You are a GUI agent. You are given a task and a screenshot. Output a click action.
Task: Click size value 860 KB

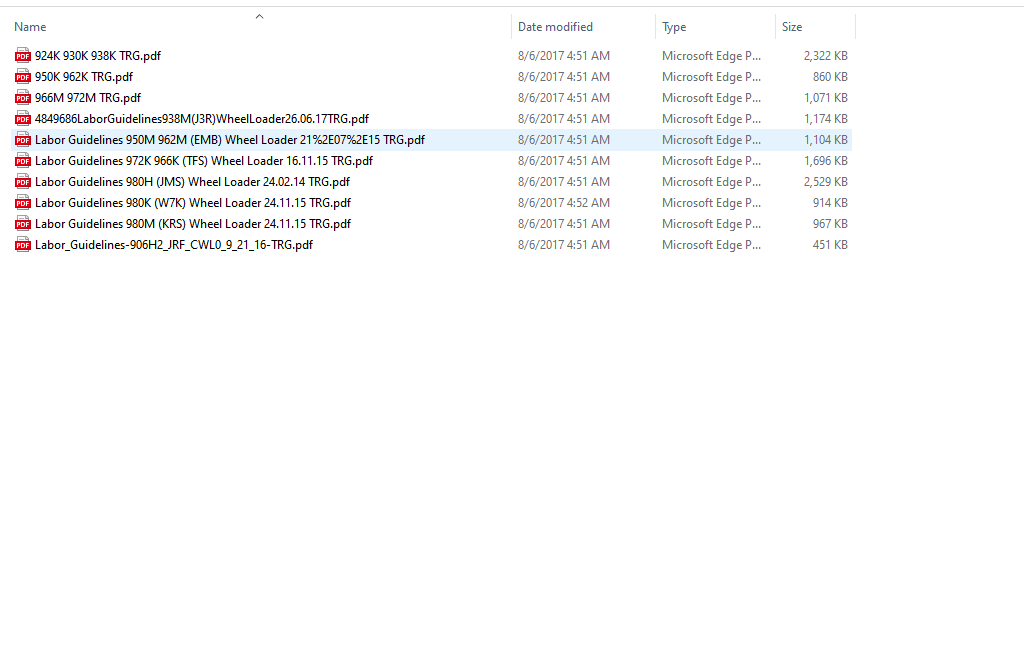coord(830,77)
